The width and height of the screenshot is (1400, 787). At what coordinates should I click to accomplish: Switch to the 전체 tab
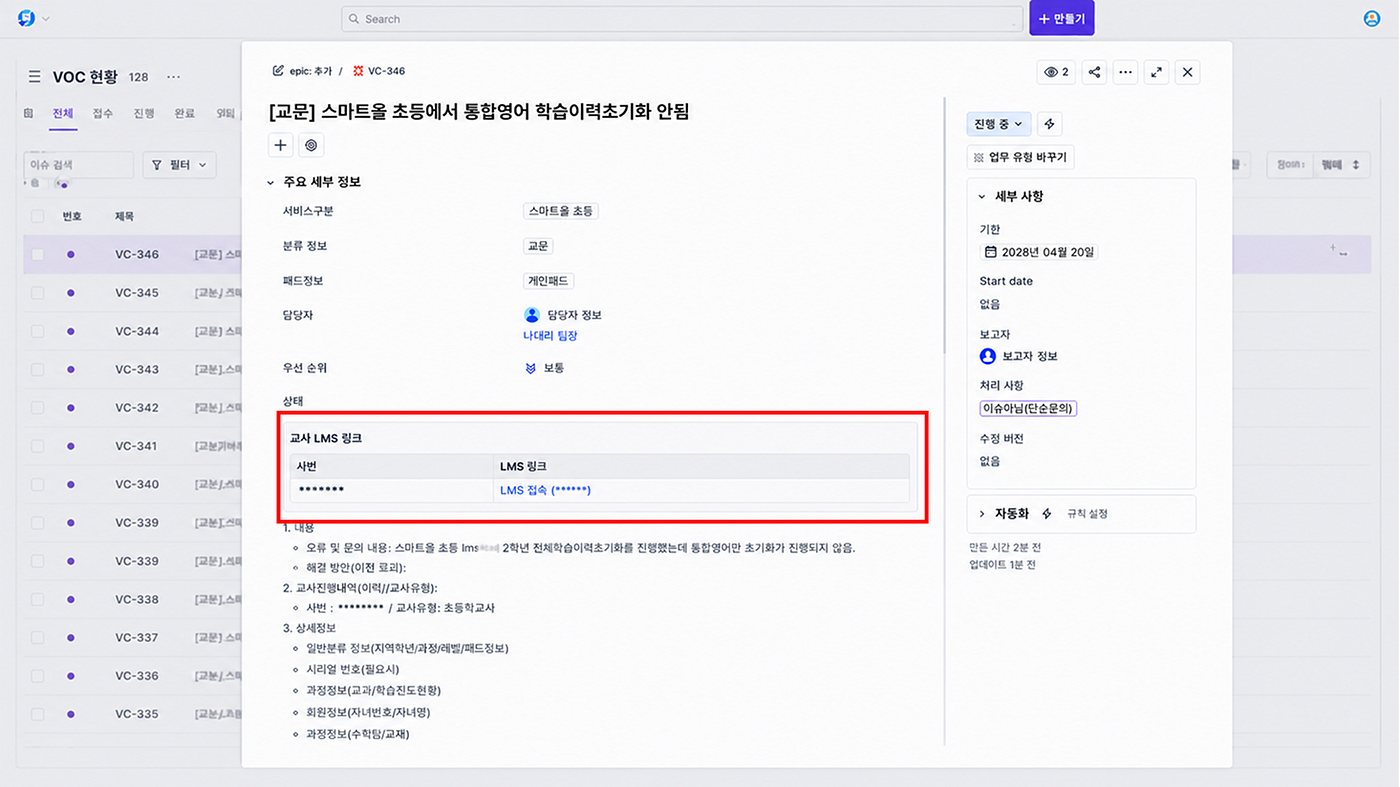[x=63, y=114]
